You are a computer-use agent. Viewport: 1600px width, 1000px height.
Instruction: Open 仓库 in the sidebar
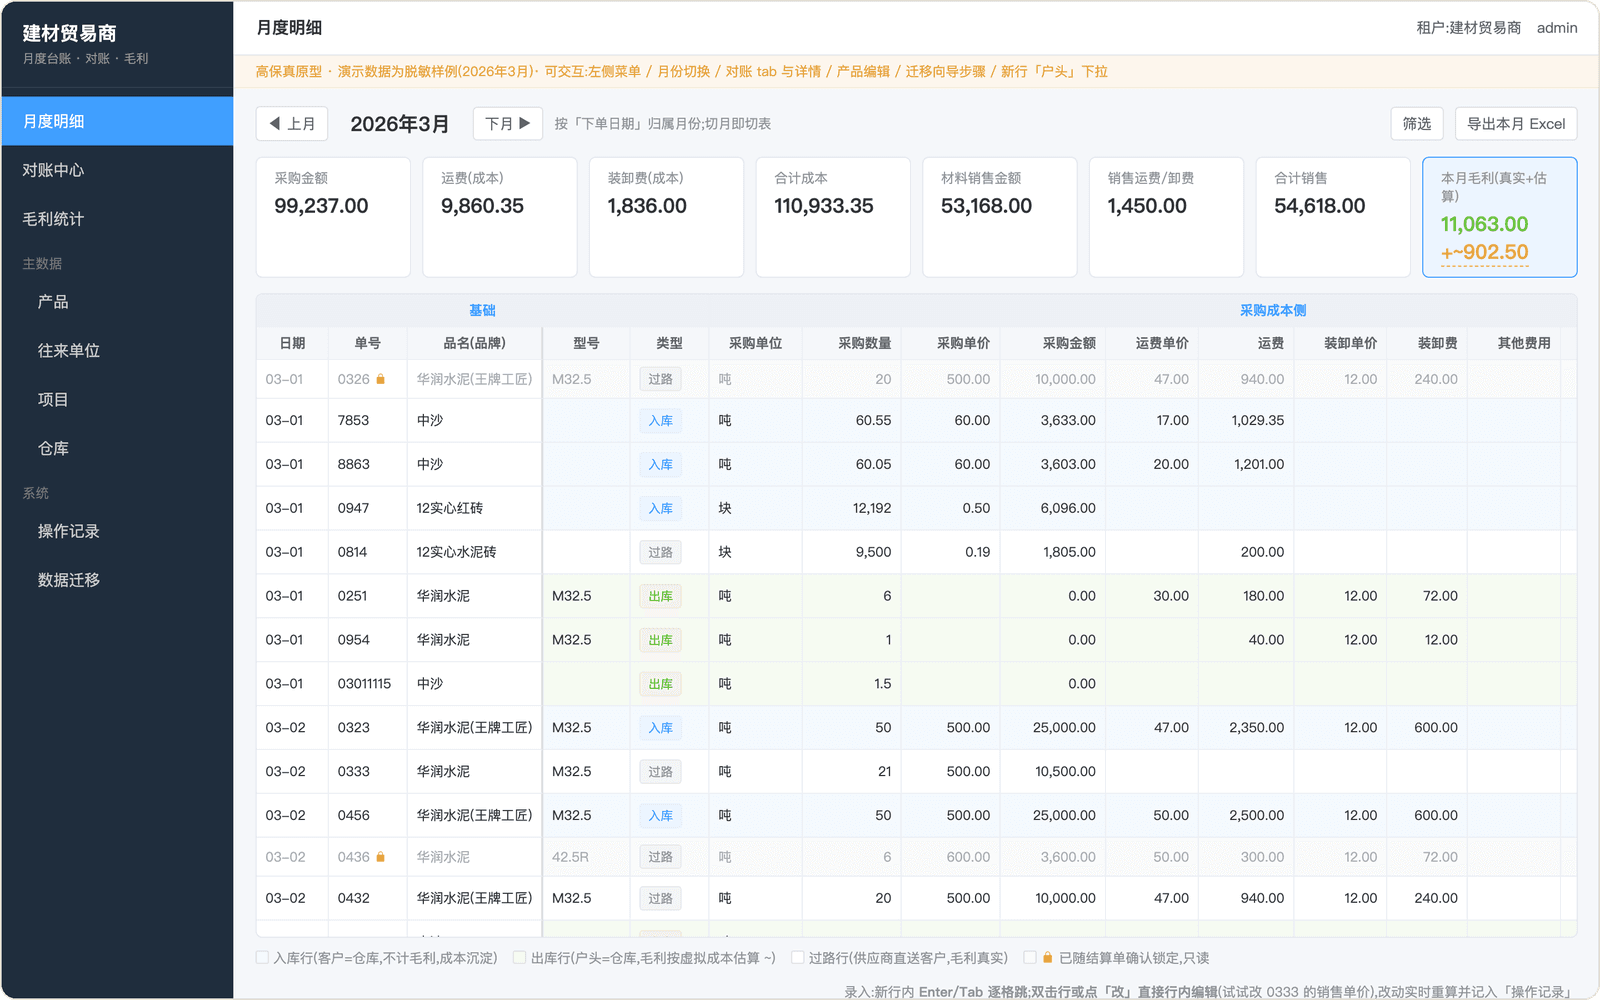(117, 449)
